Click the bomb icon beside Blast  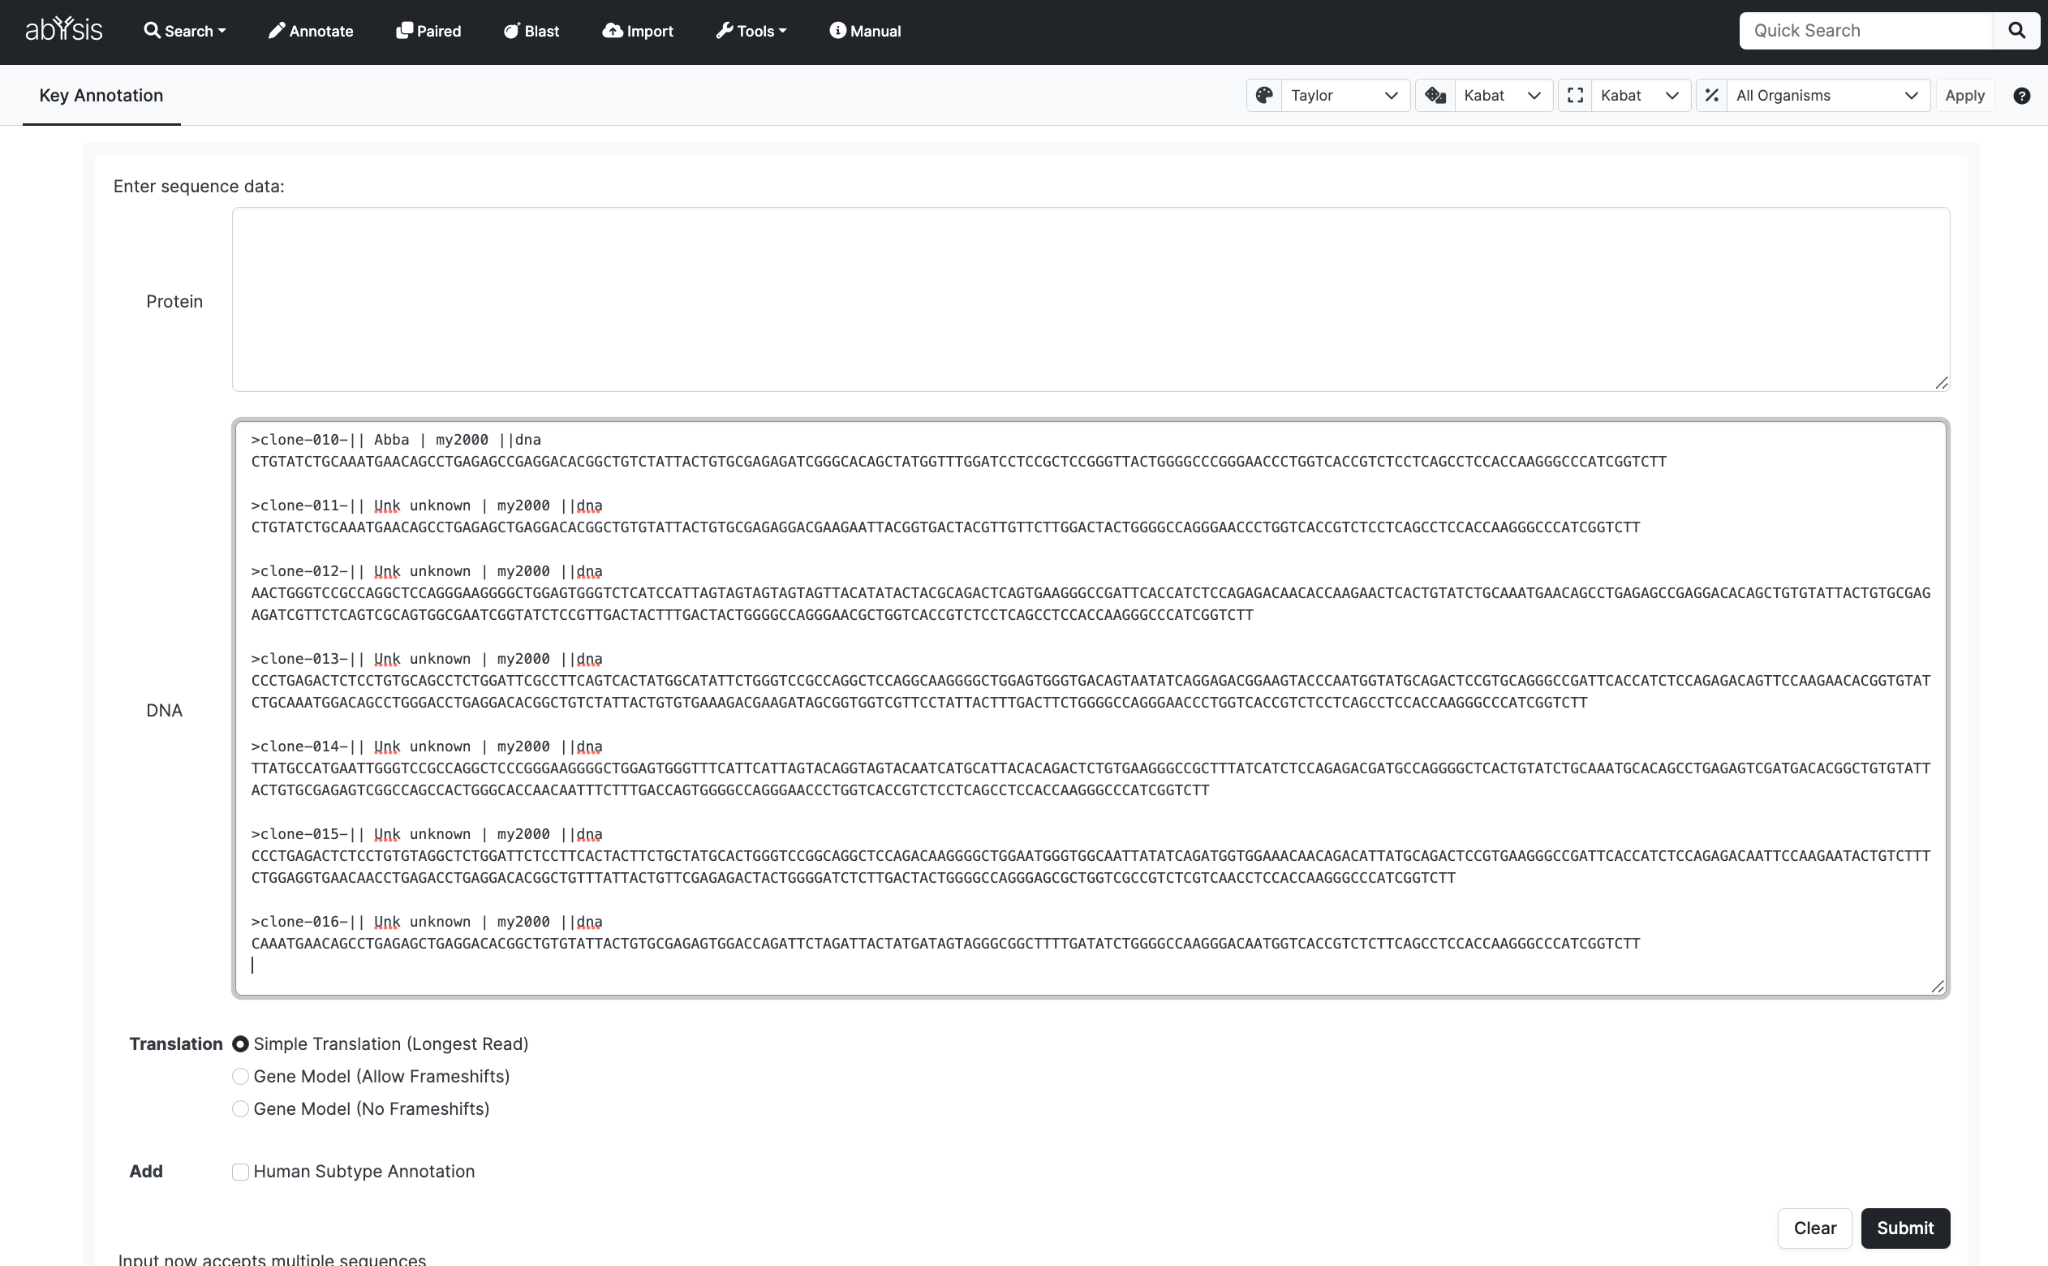(512, 30)
